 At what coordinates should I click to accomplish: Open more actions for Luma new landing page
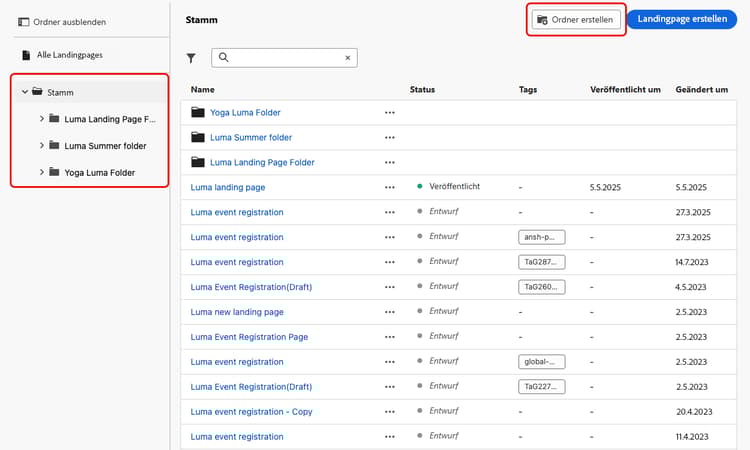pos(389,312)
